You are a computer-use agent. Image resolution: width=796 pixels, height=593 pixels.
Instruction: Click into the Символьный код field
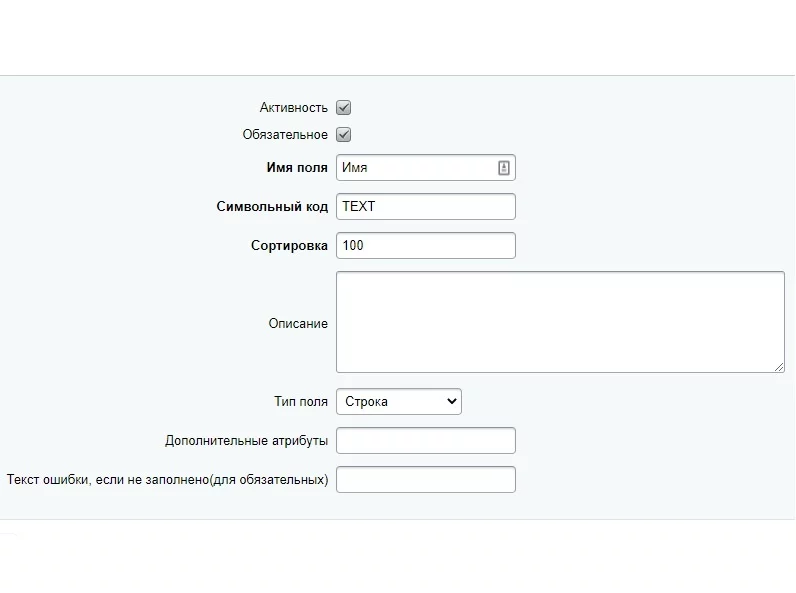coord(425,207)
